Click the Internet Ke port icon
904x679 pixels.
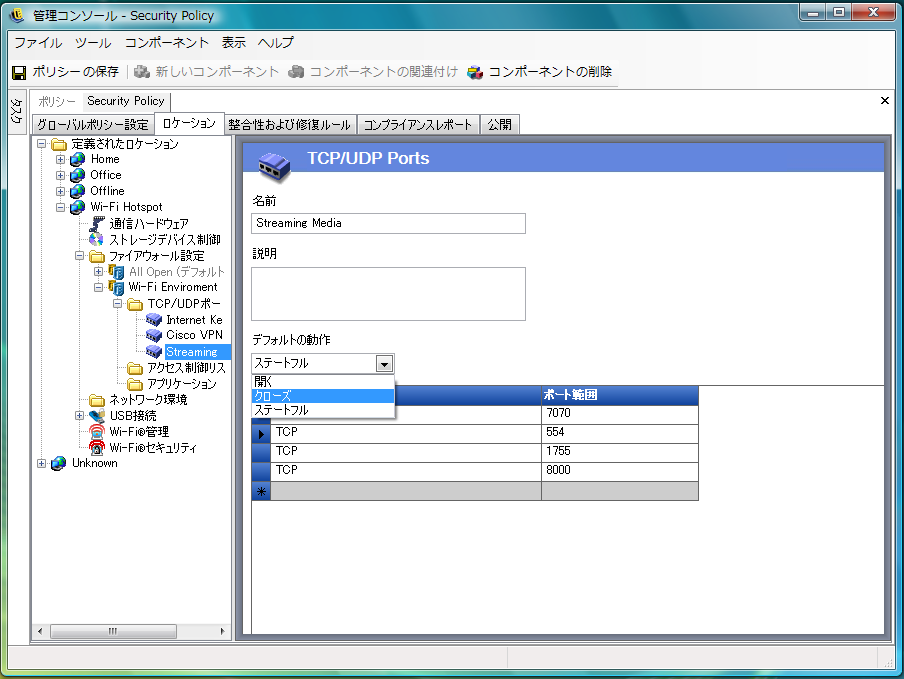(153, 319)
